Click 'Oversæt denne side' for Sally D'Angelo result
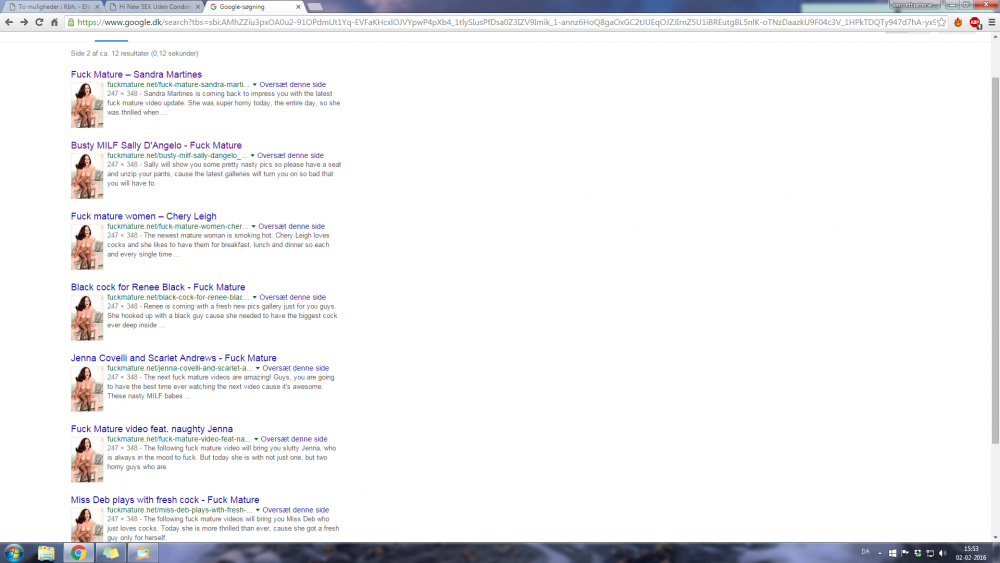This screenshot has height=563, width=1000. (x=291, y=155)
